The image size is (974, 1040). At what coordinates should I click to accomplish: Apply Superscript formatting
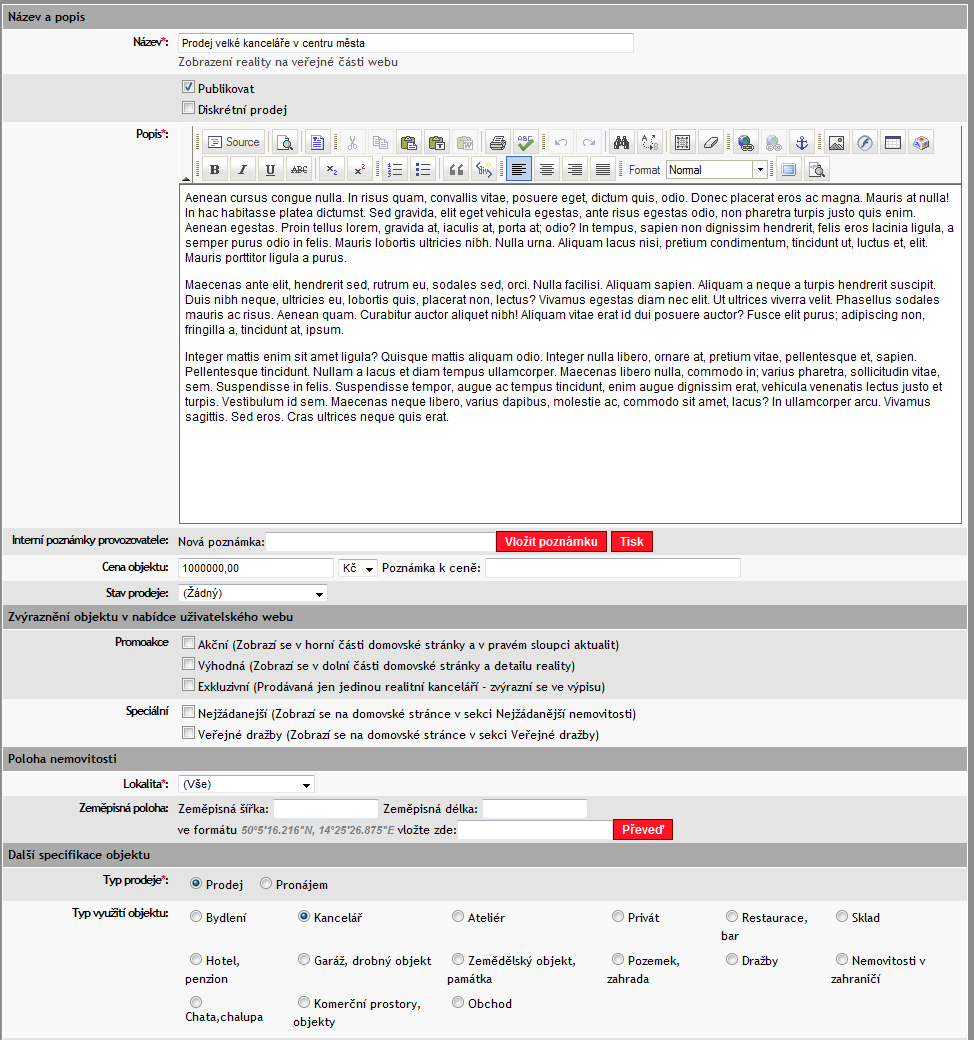pyautogui.click(x=359, y=170)
